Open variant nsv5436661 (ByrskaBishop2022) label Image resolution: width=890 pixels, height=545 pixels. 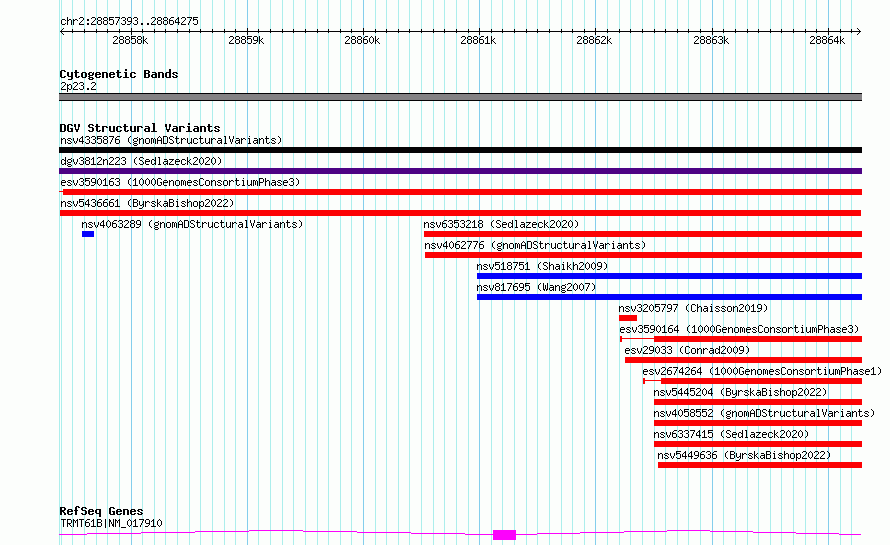[x=147, y=203]
